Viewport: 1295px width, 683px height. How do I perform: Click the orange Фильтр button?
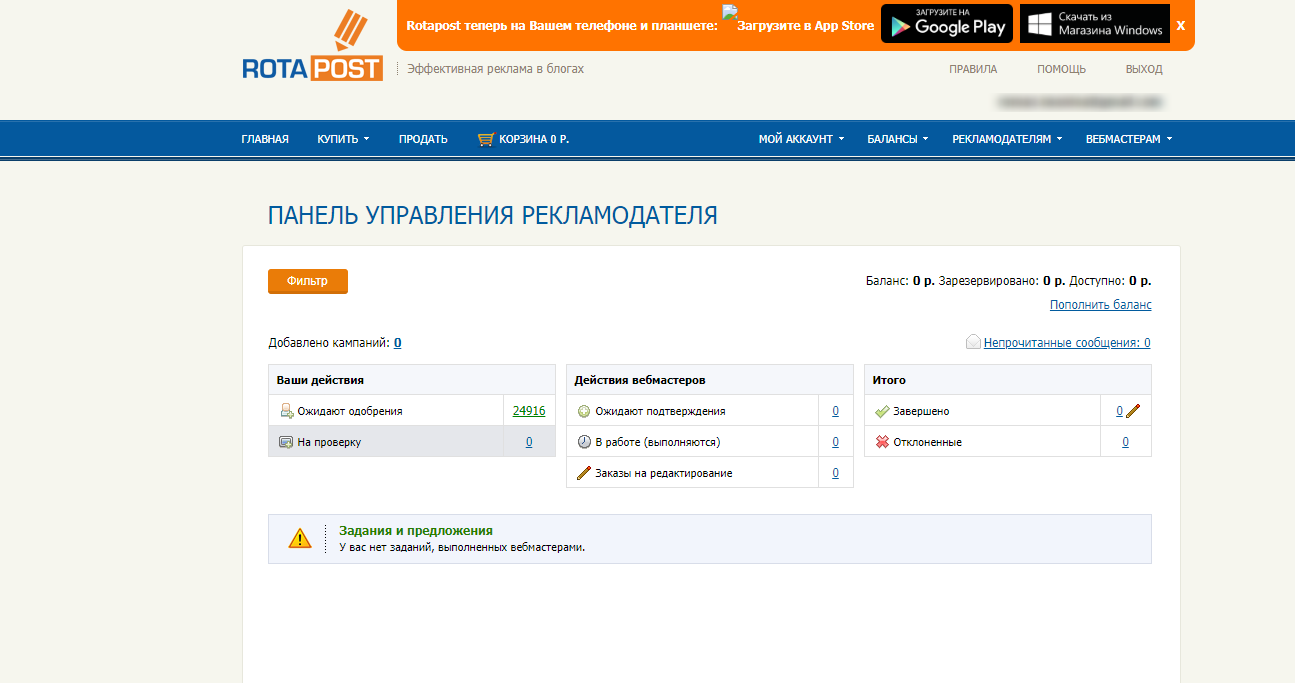coord(307,281)
